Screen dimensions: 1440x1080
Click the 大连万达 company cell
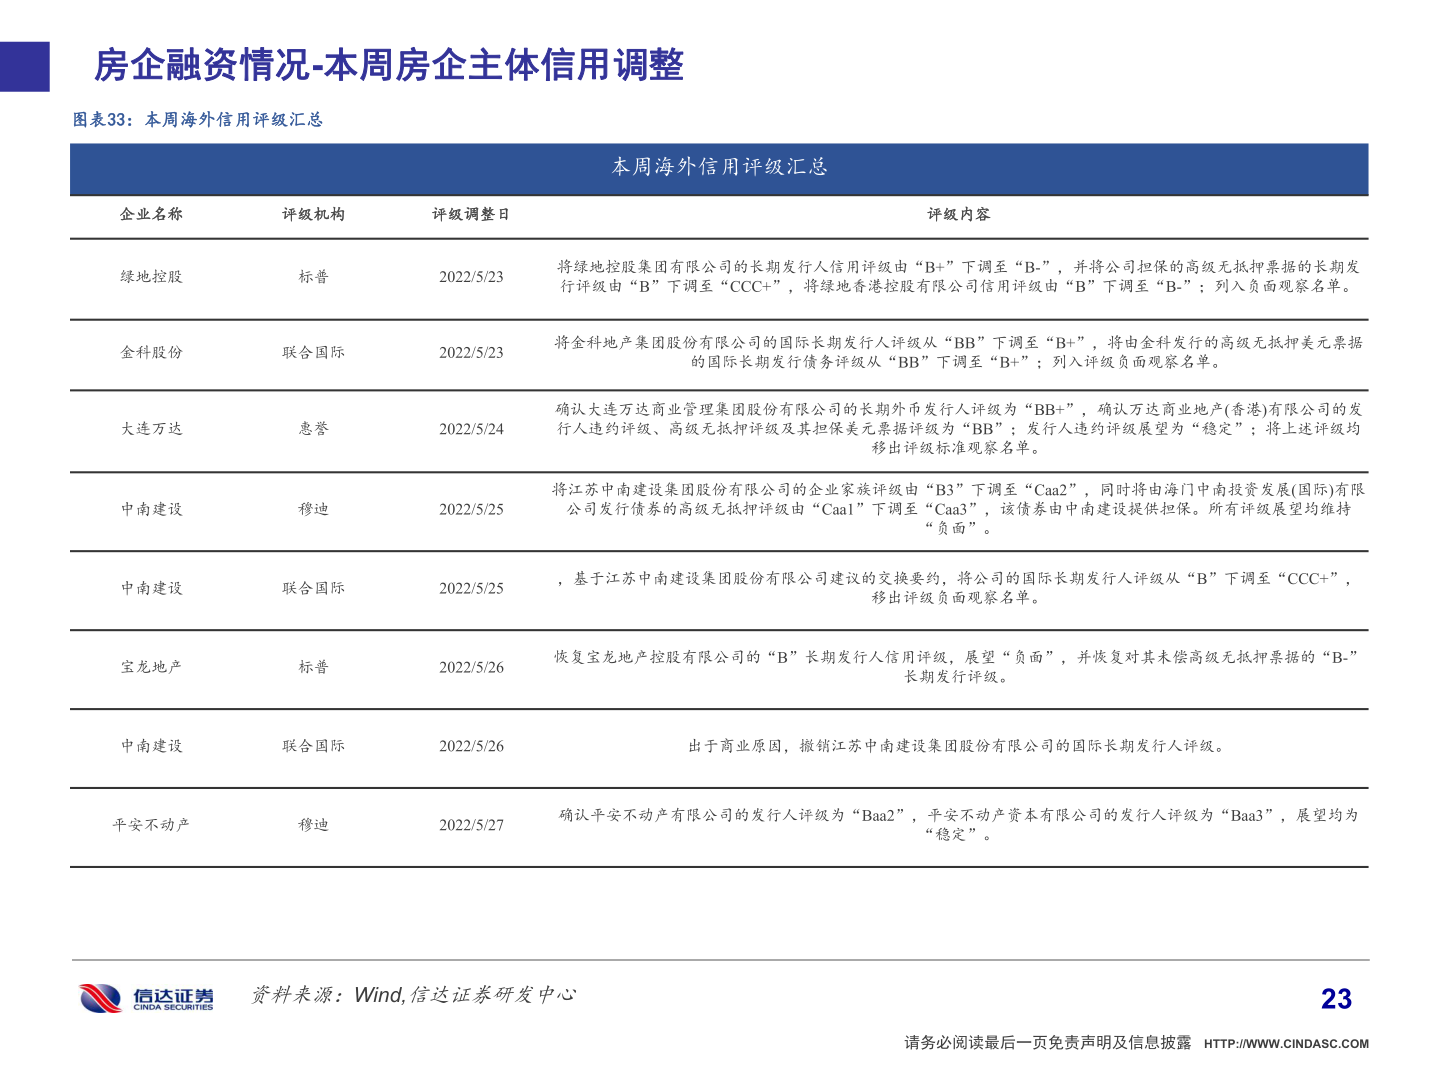(151, 429)
